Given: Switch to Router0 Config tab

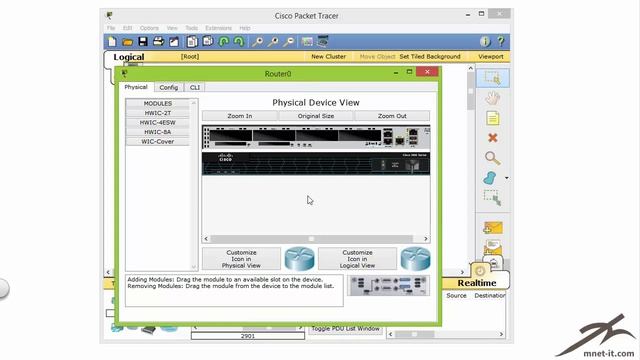Looking at the screenshot, I should [x=169, y=87].
